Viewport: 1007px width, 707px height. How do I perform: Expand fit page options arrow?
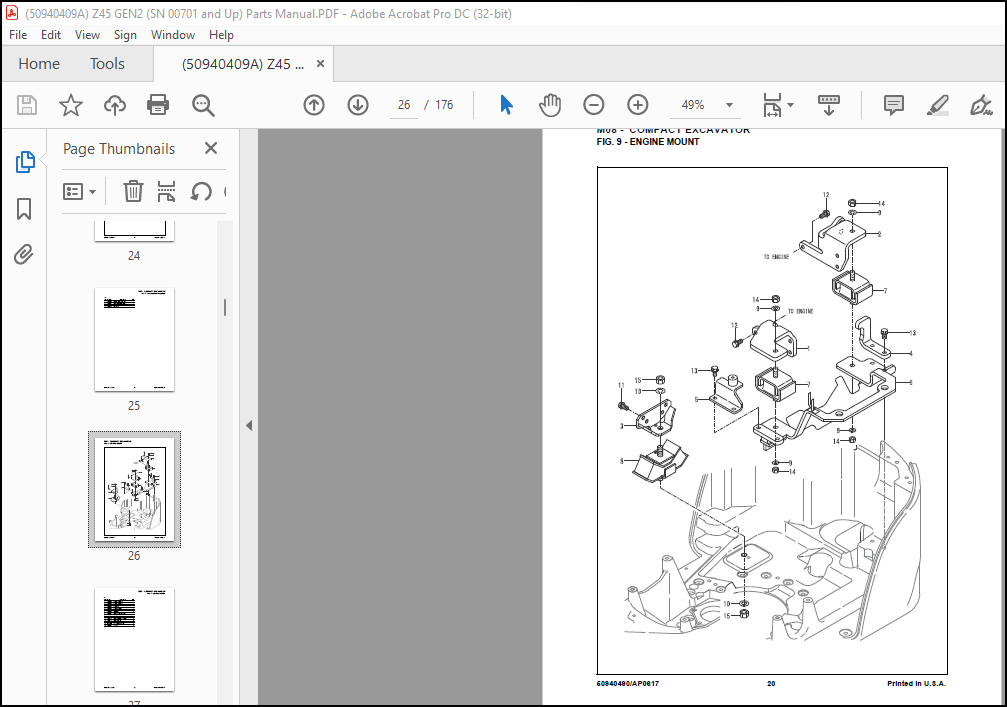pyautogui.click(x=791, y=105)
